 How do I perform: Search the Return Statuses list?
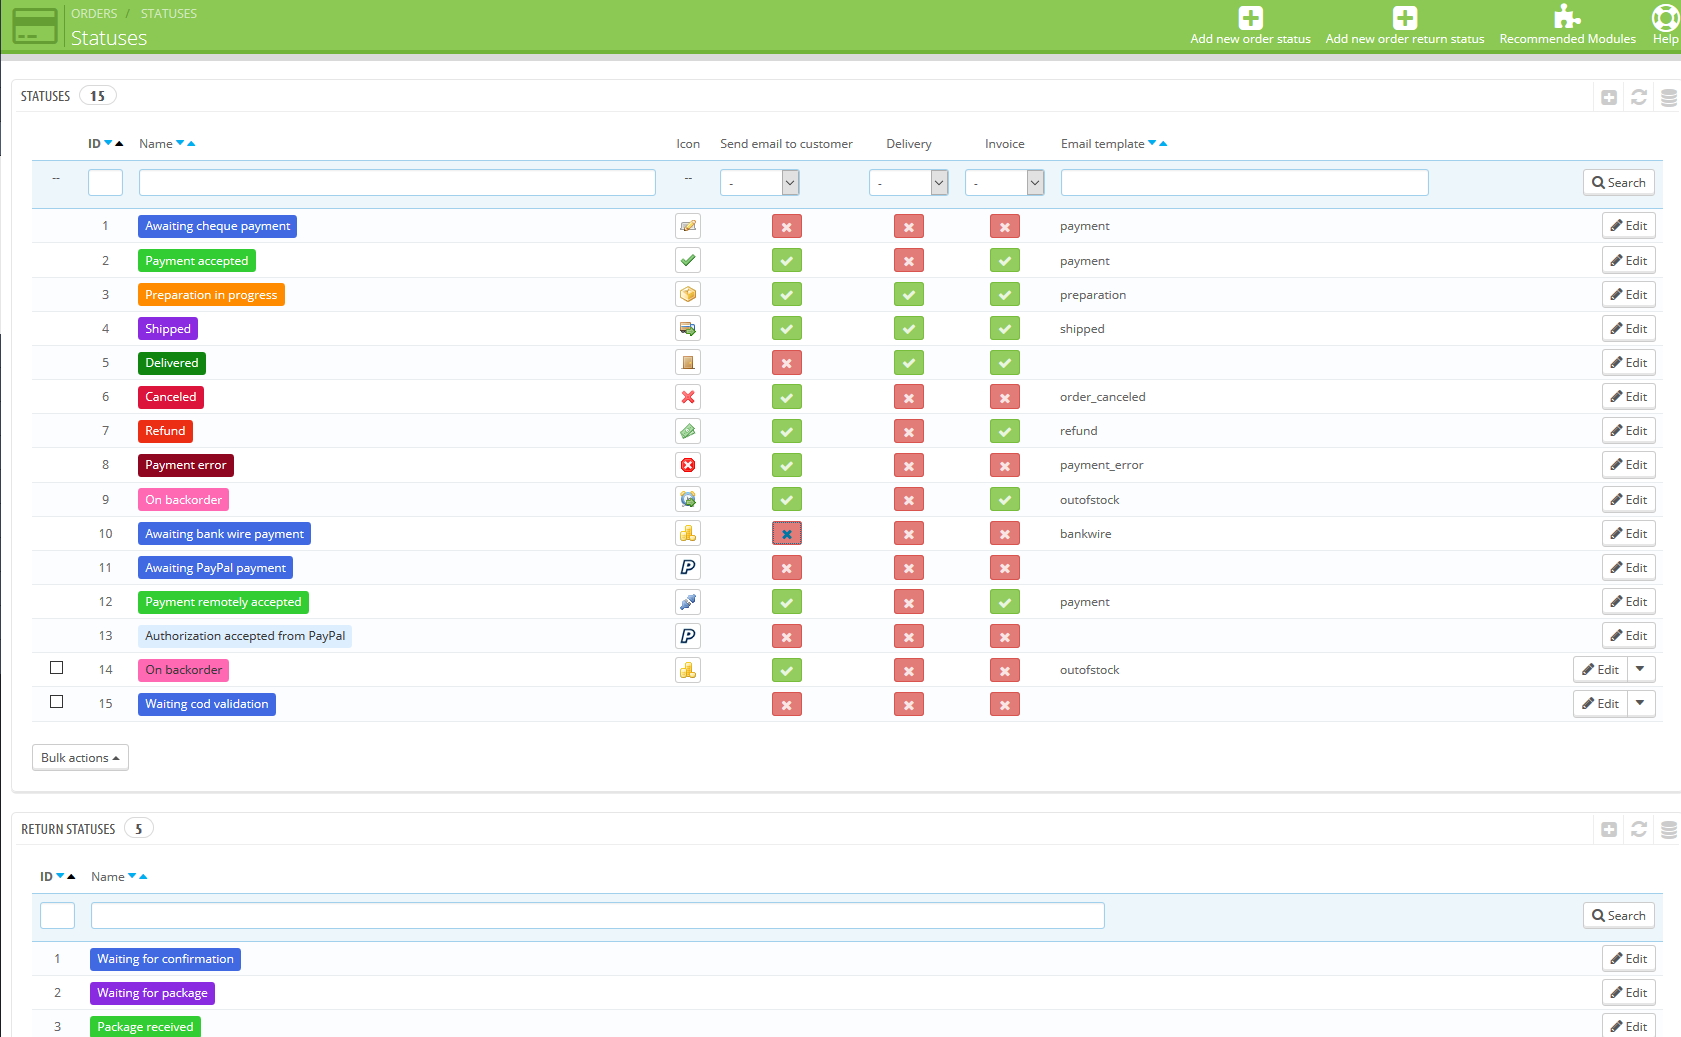pyautogui.click(x=1619, y=915)
